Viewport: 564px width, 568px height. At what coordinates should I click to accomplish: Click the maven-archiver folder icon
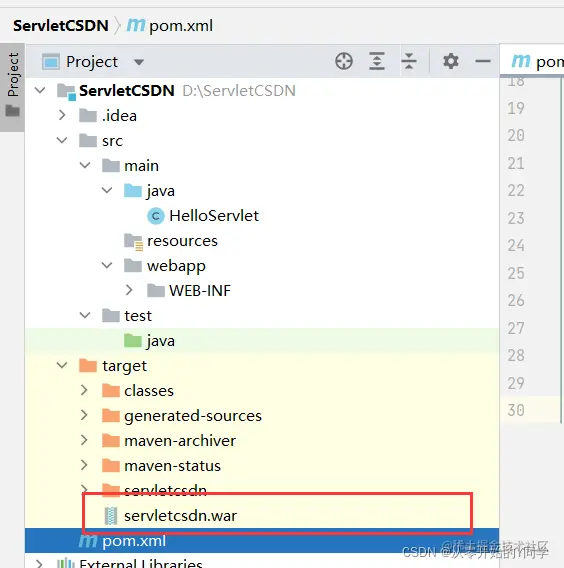click(x=111, y=441)
